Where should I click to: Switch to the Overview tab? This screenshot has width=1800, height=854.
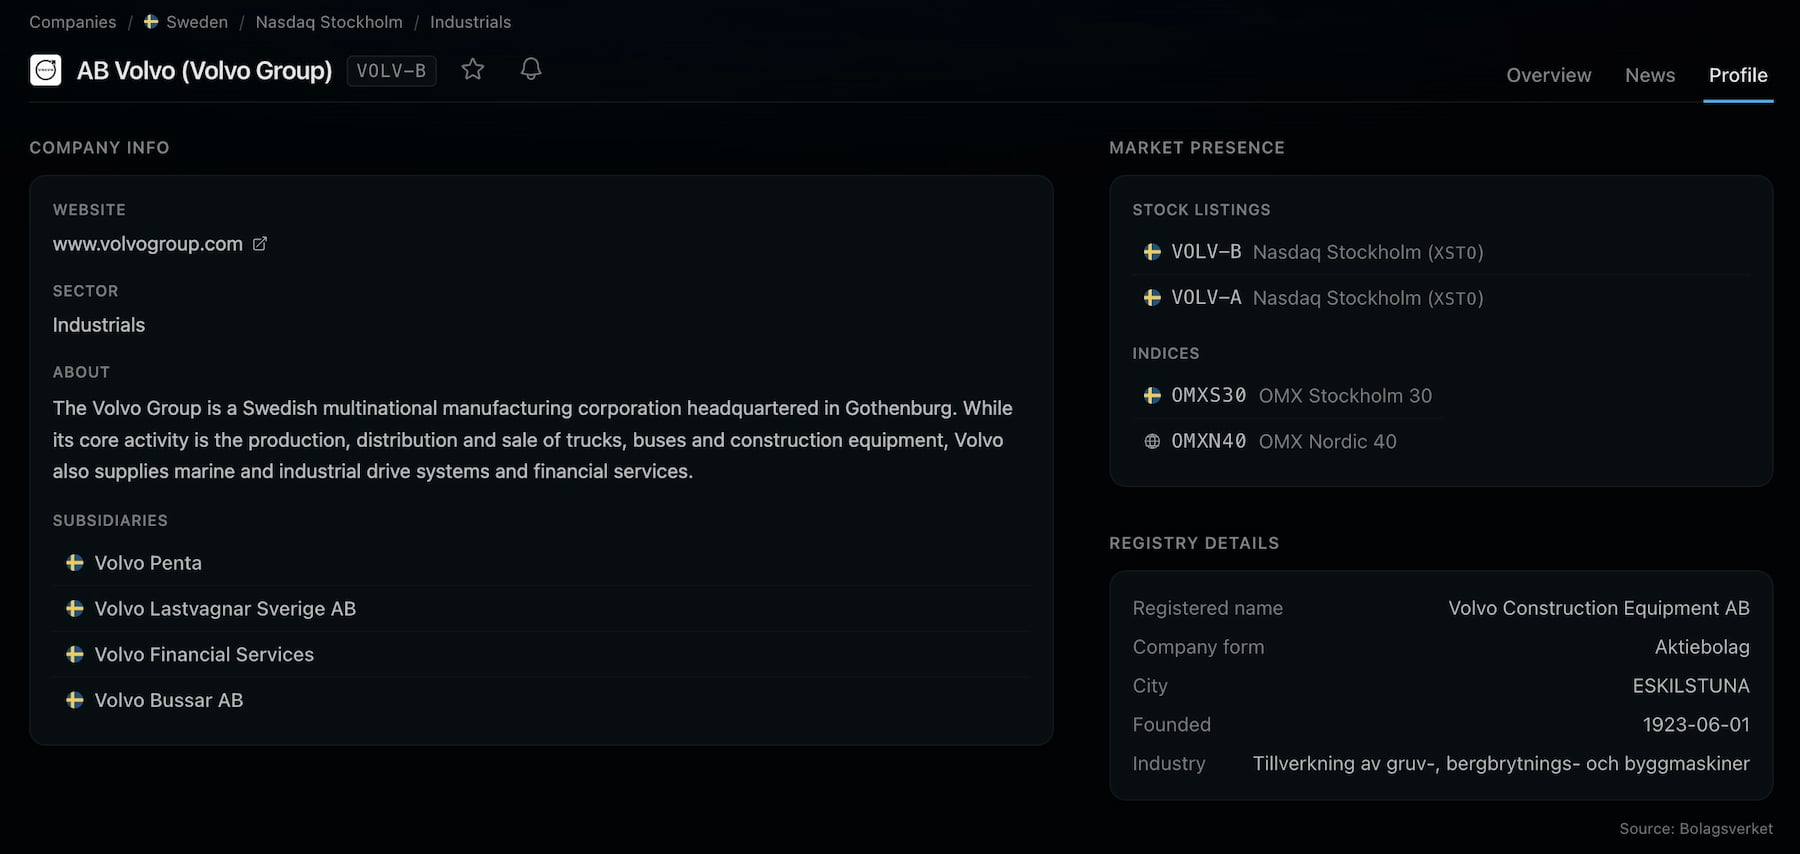[x=1548, y=75]
